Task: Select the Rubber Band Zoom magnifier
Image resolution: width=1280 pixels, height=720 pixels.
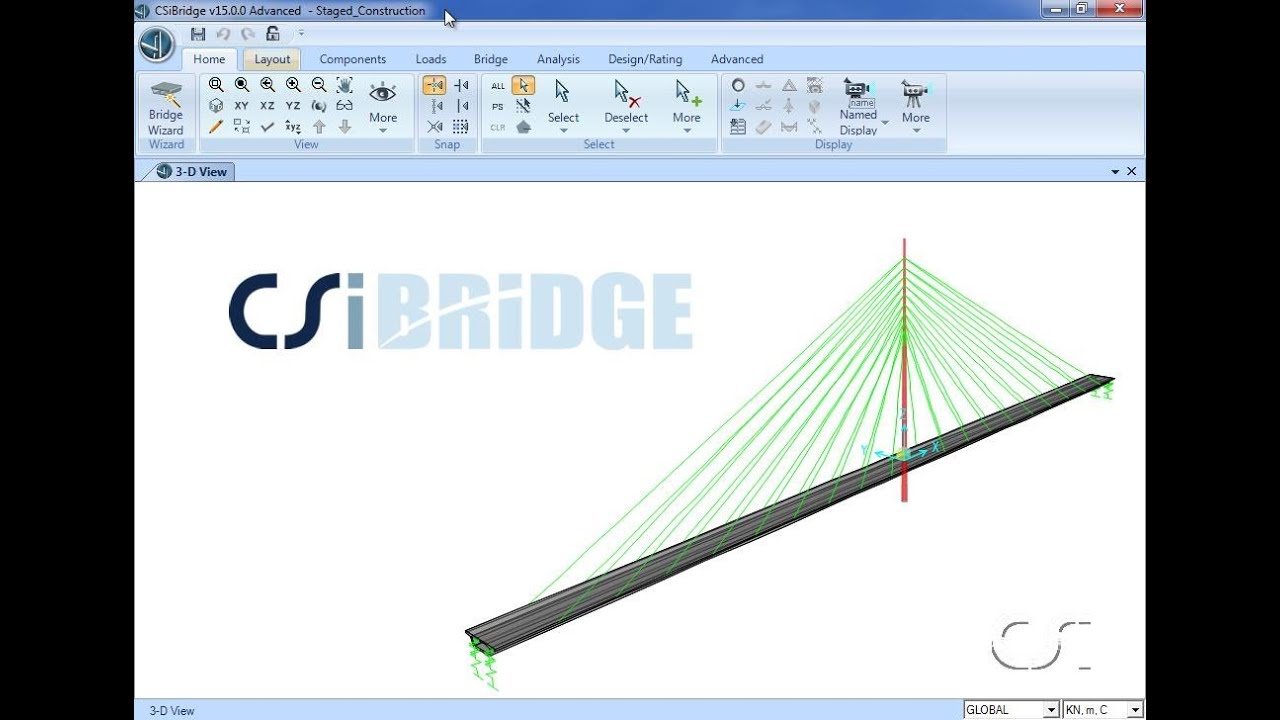Action: point(216,85)
